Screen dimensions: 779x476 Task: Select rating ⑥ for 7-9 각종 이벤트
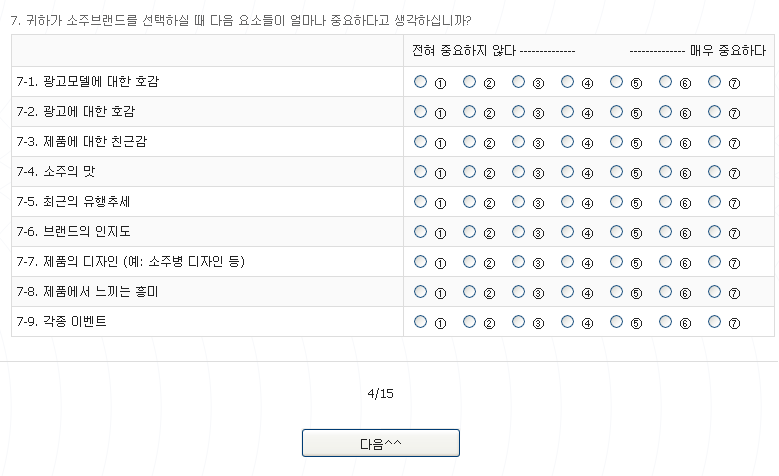point(665,322)
